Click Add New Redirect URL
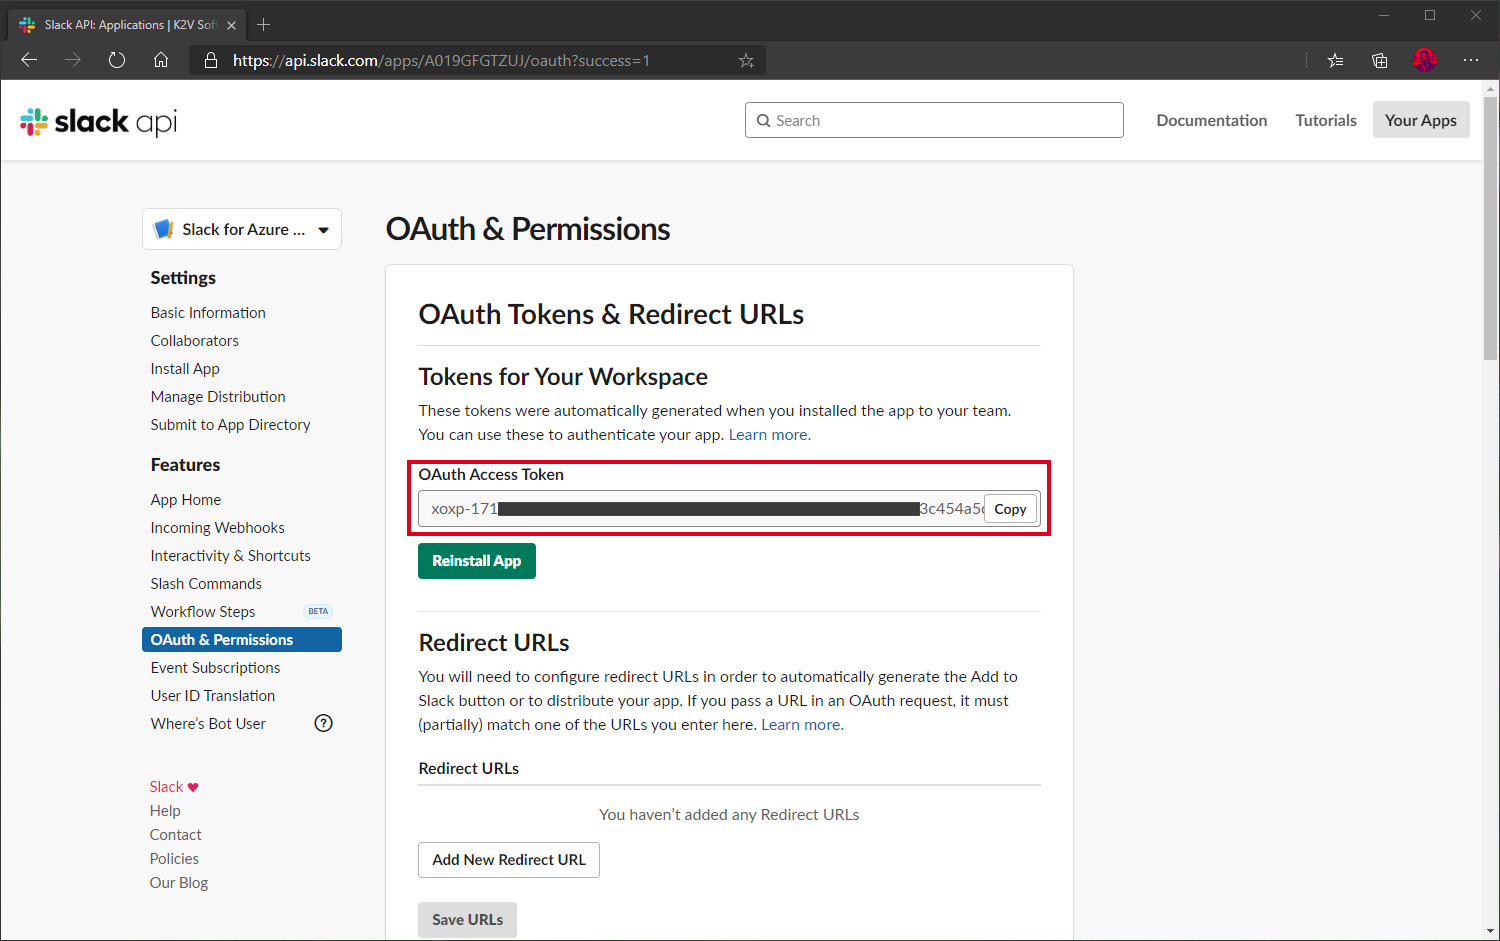 [x=509, y=860]
